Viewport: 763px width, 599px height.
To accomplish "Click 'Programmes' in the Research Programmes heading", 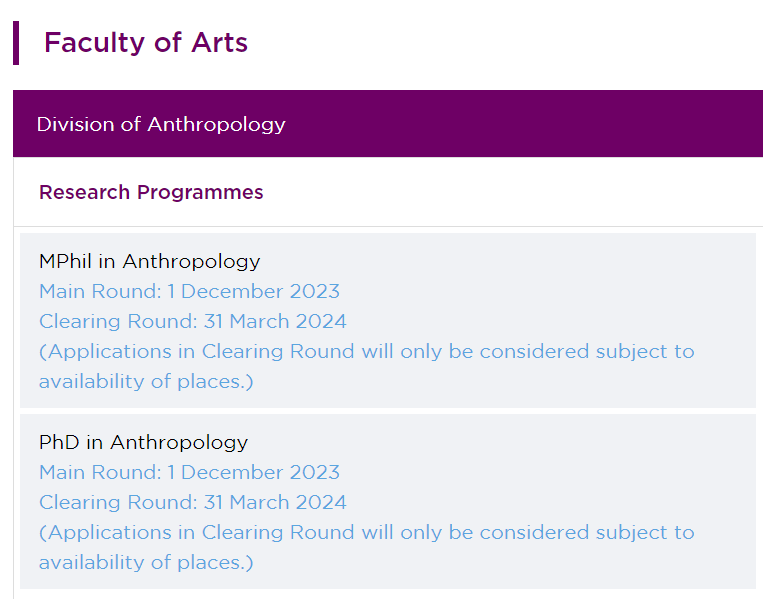I will coord(200,193).
